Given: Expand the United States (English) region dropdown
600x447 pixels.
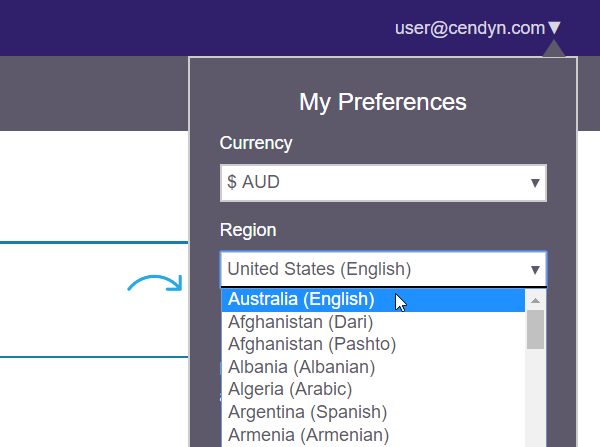Looking at the screenshot, I should [x=383, y=269].
